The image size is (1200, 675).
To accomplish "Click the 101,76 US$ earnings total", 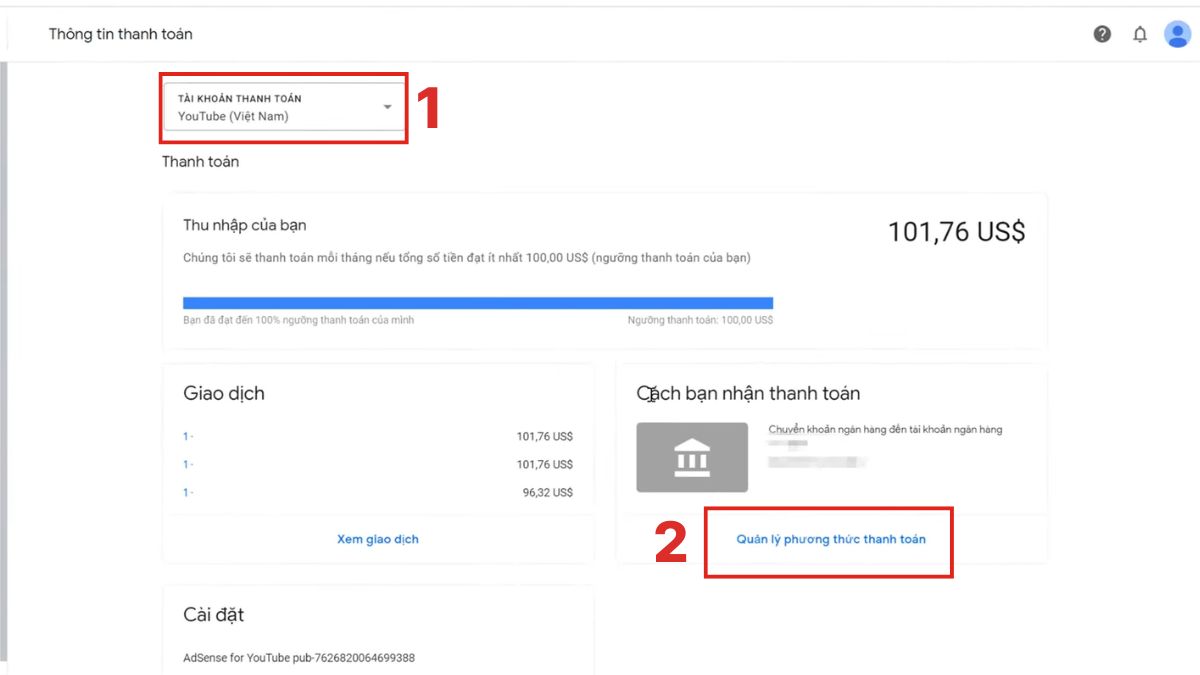I will coord(957,232).
